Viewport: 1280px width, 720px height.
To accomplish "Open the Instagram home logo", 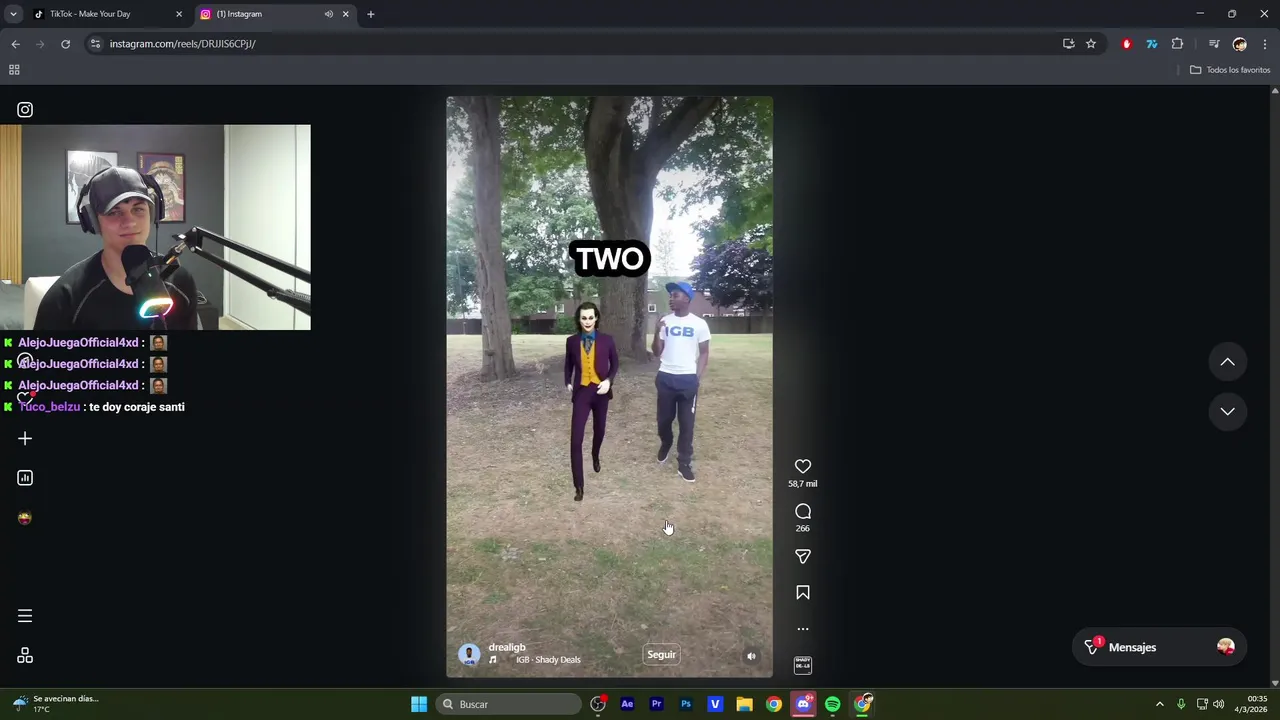I will coord(25,110).
